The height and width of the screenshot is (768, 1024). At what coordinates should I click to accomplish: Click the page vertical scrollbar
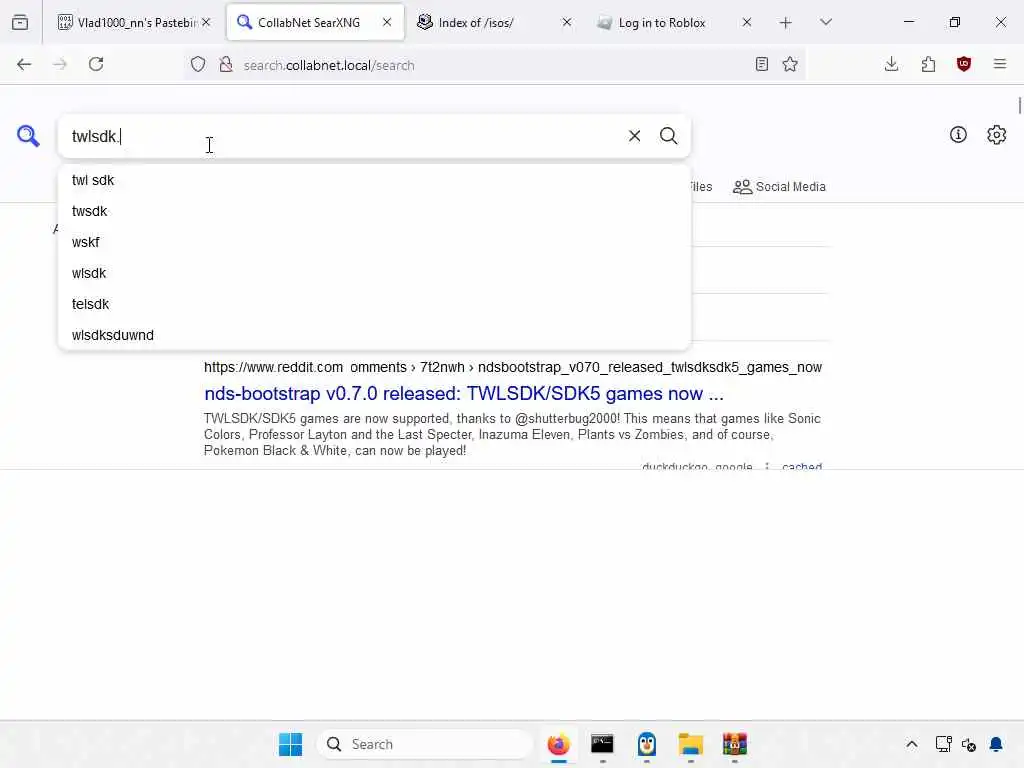[x=1019, y=104]
